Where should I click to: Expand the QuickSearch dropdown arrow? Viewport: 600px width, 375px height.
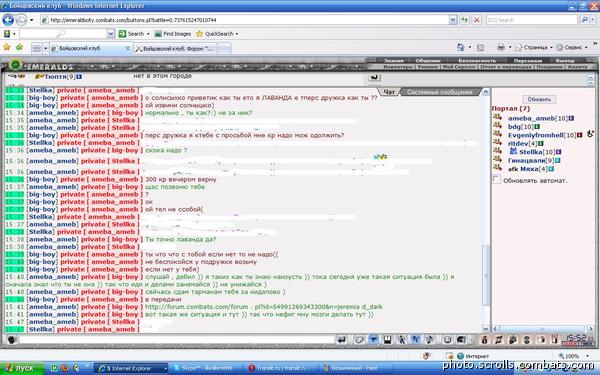pos(237,34)
